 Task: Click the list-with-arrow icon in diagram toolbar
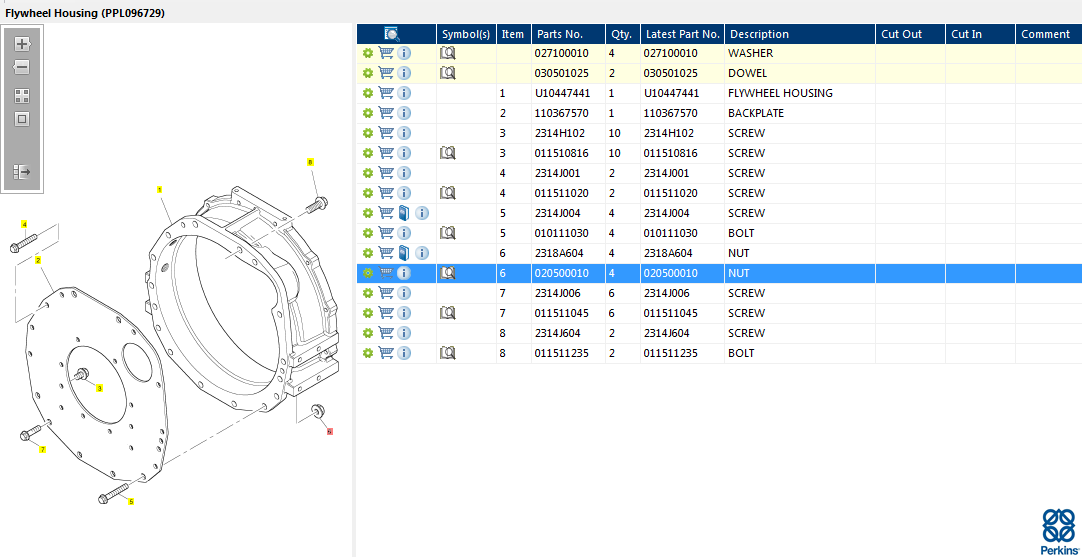pyautogui.click(x=22, y=172)
